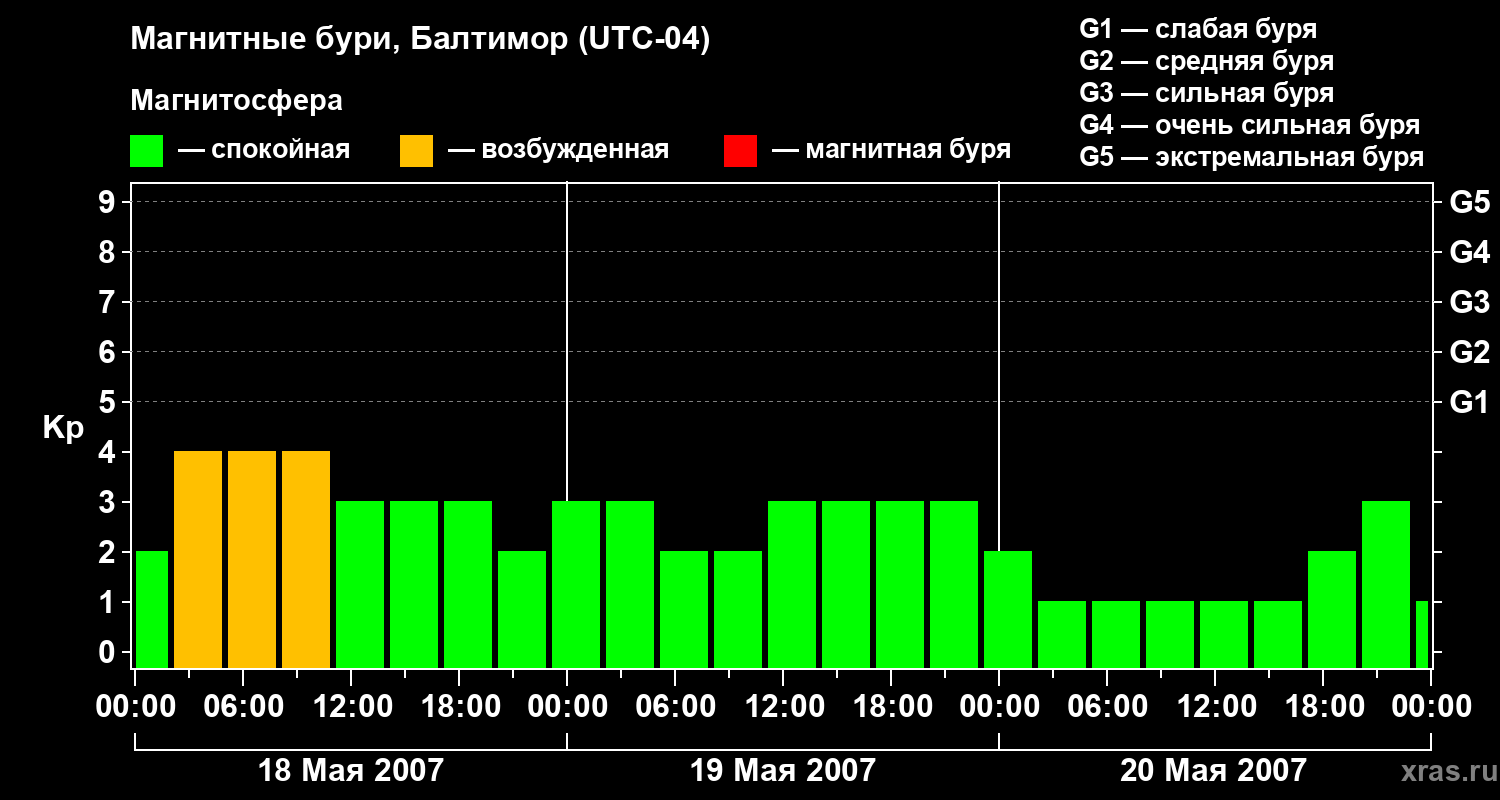This screenshot has height=800, width=1500.
Task: Click the only Kp 3 bar on 20 Мая
Action: (x=1386, y=585)
